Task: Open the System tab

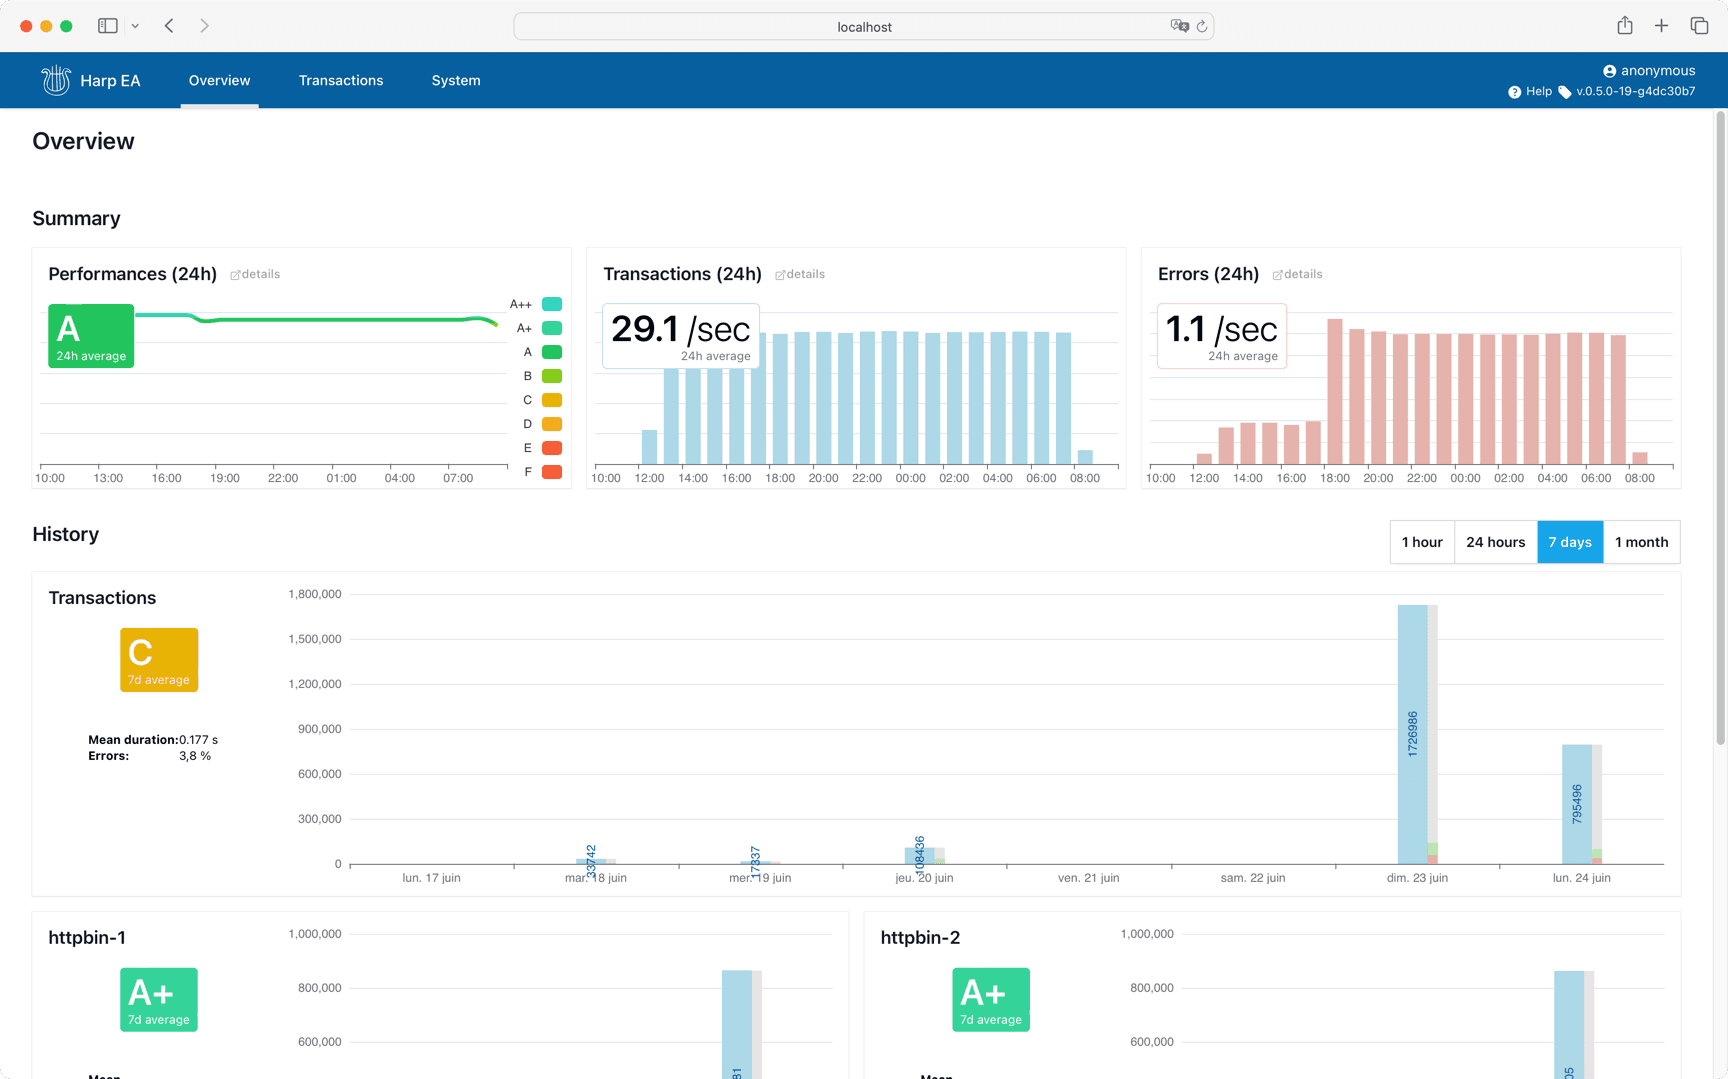Action: 456,80
